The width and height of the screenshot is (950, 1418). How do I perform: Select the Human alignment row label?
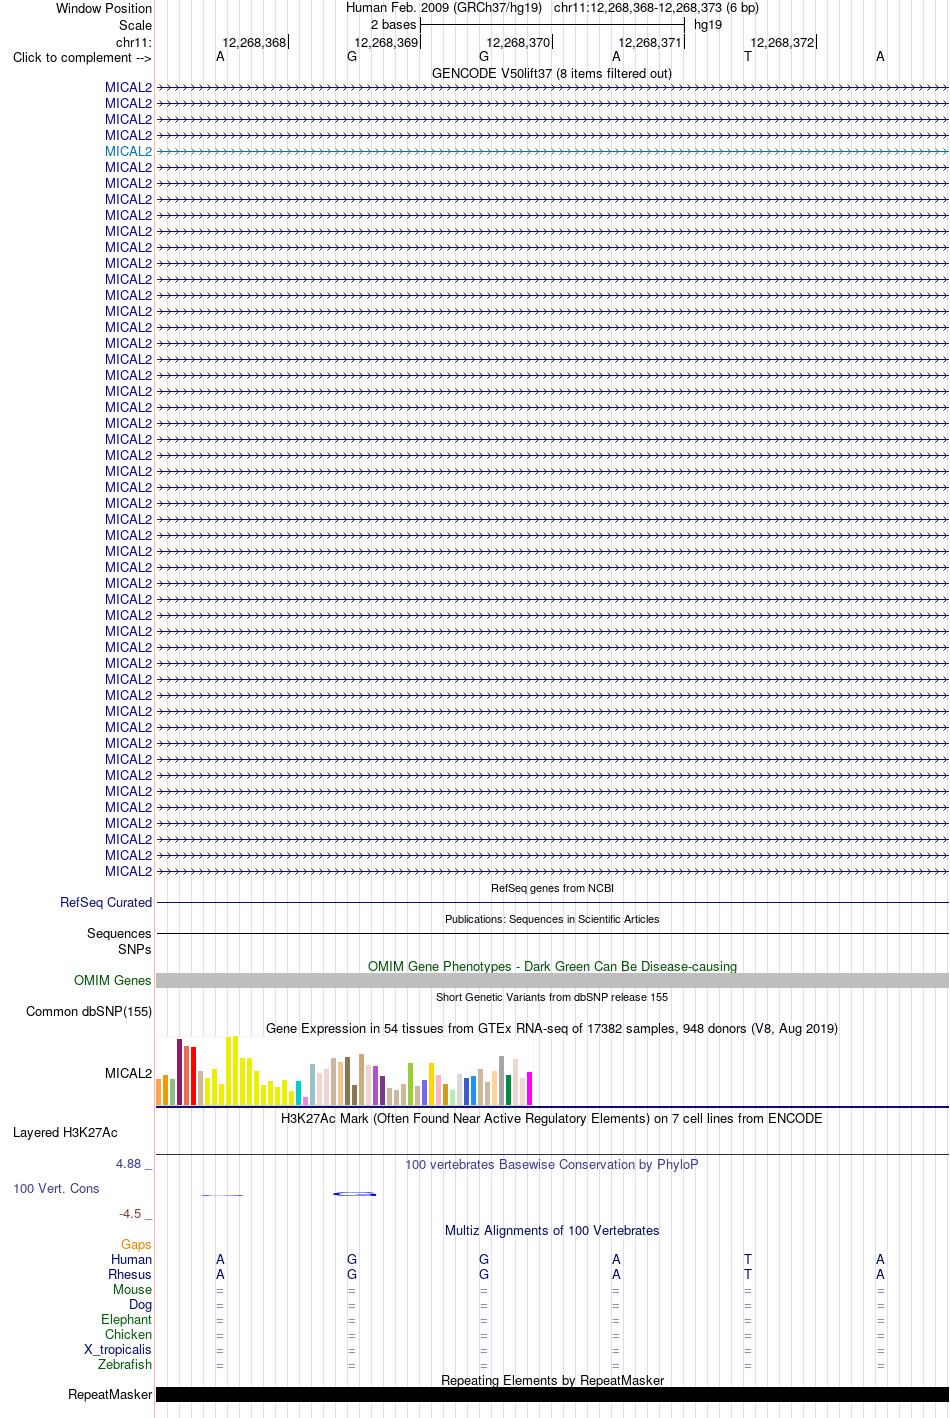pos(131,1259)
